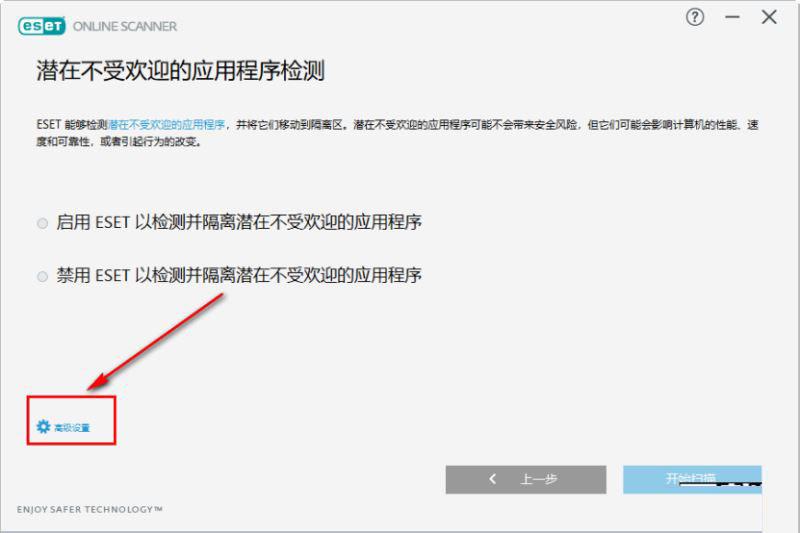This screenshot has width=800, height=533.
Task: Click the back chevron arrow on 上一步
Action: pyautogui.click(x=492, y=479)
